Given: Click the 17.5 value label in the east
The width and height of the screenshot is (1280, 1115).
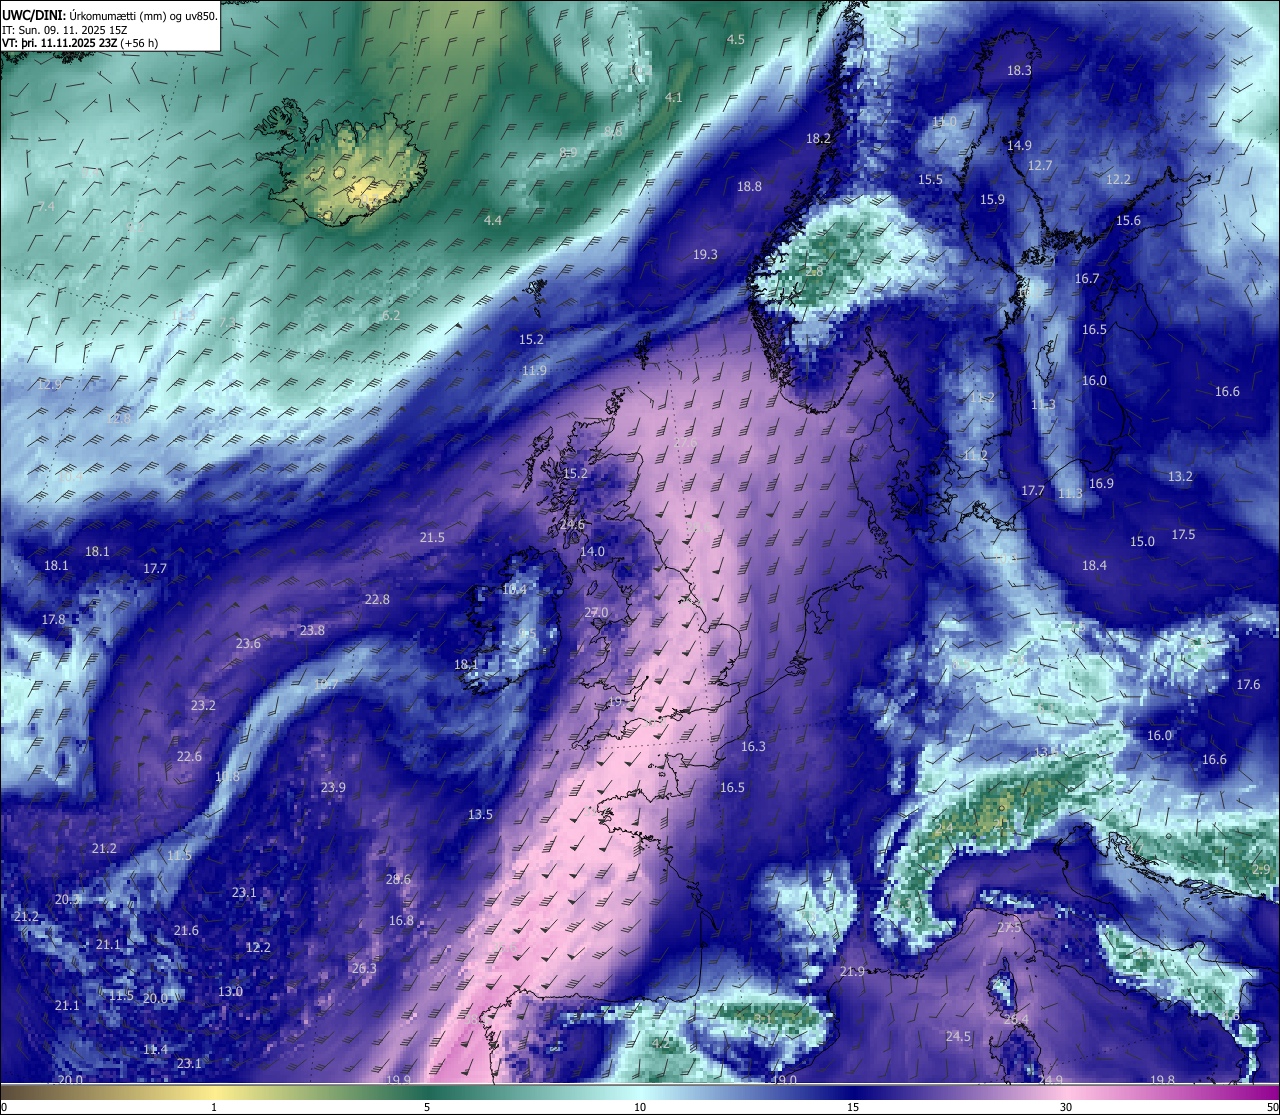Looking at the screenshot, I should click(1183, 535).
